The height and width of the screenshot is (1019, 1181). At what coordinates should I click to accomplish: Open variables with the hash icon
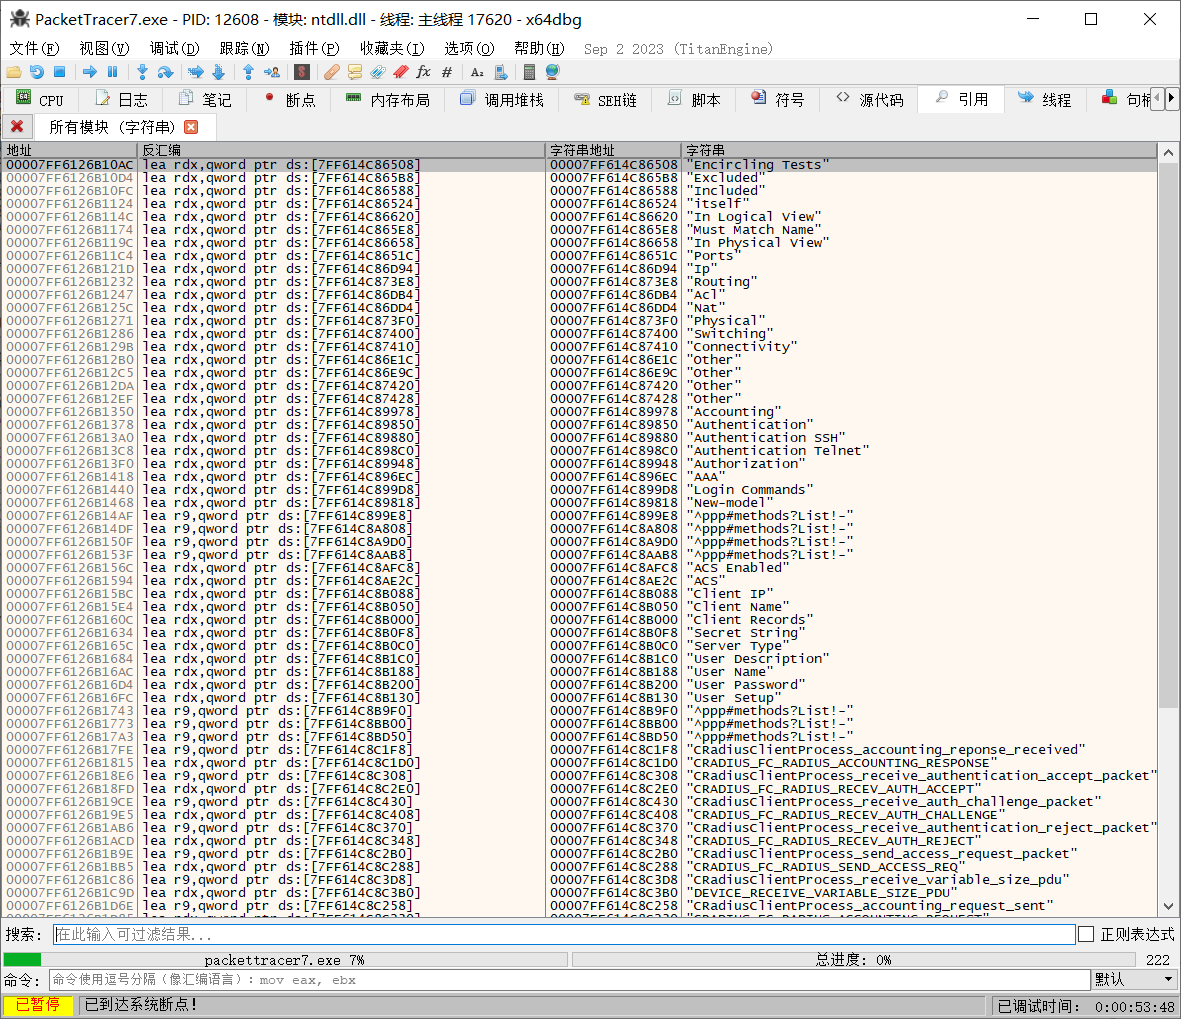[447, 72]
